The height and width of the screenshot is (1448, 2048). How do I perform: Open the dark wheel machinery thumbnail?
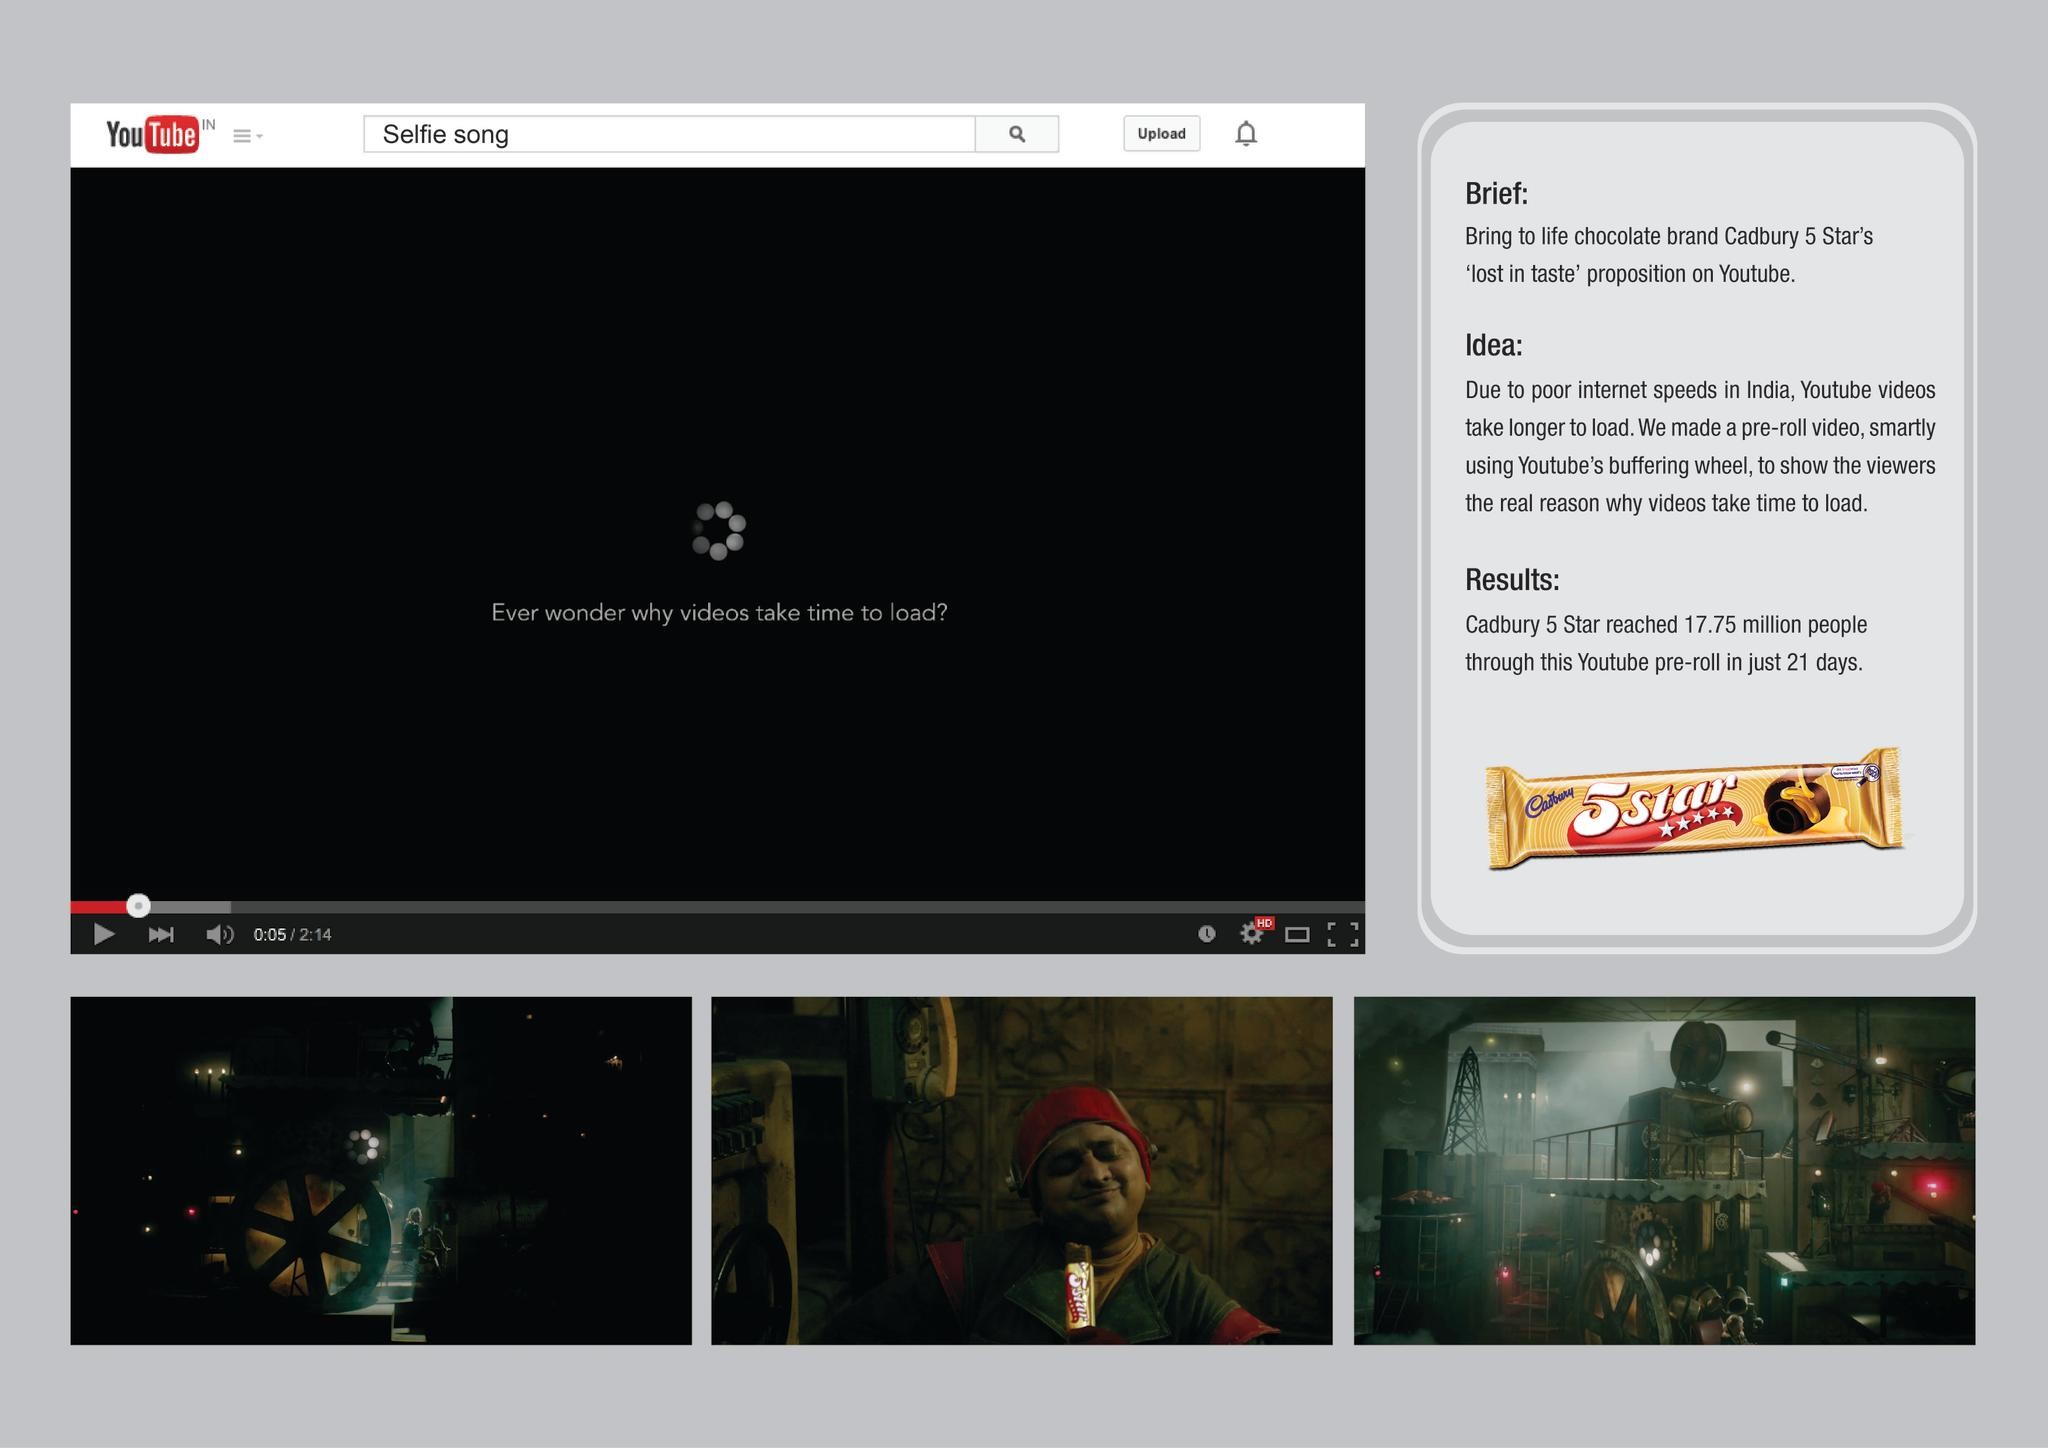coord(381,1170)
